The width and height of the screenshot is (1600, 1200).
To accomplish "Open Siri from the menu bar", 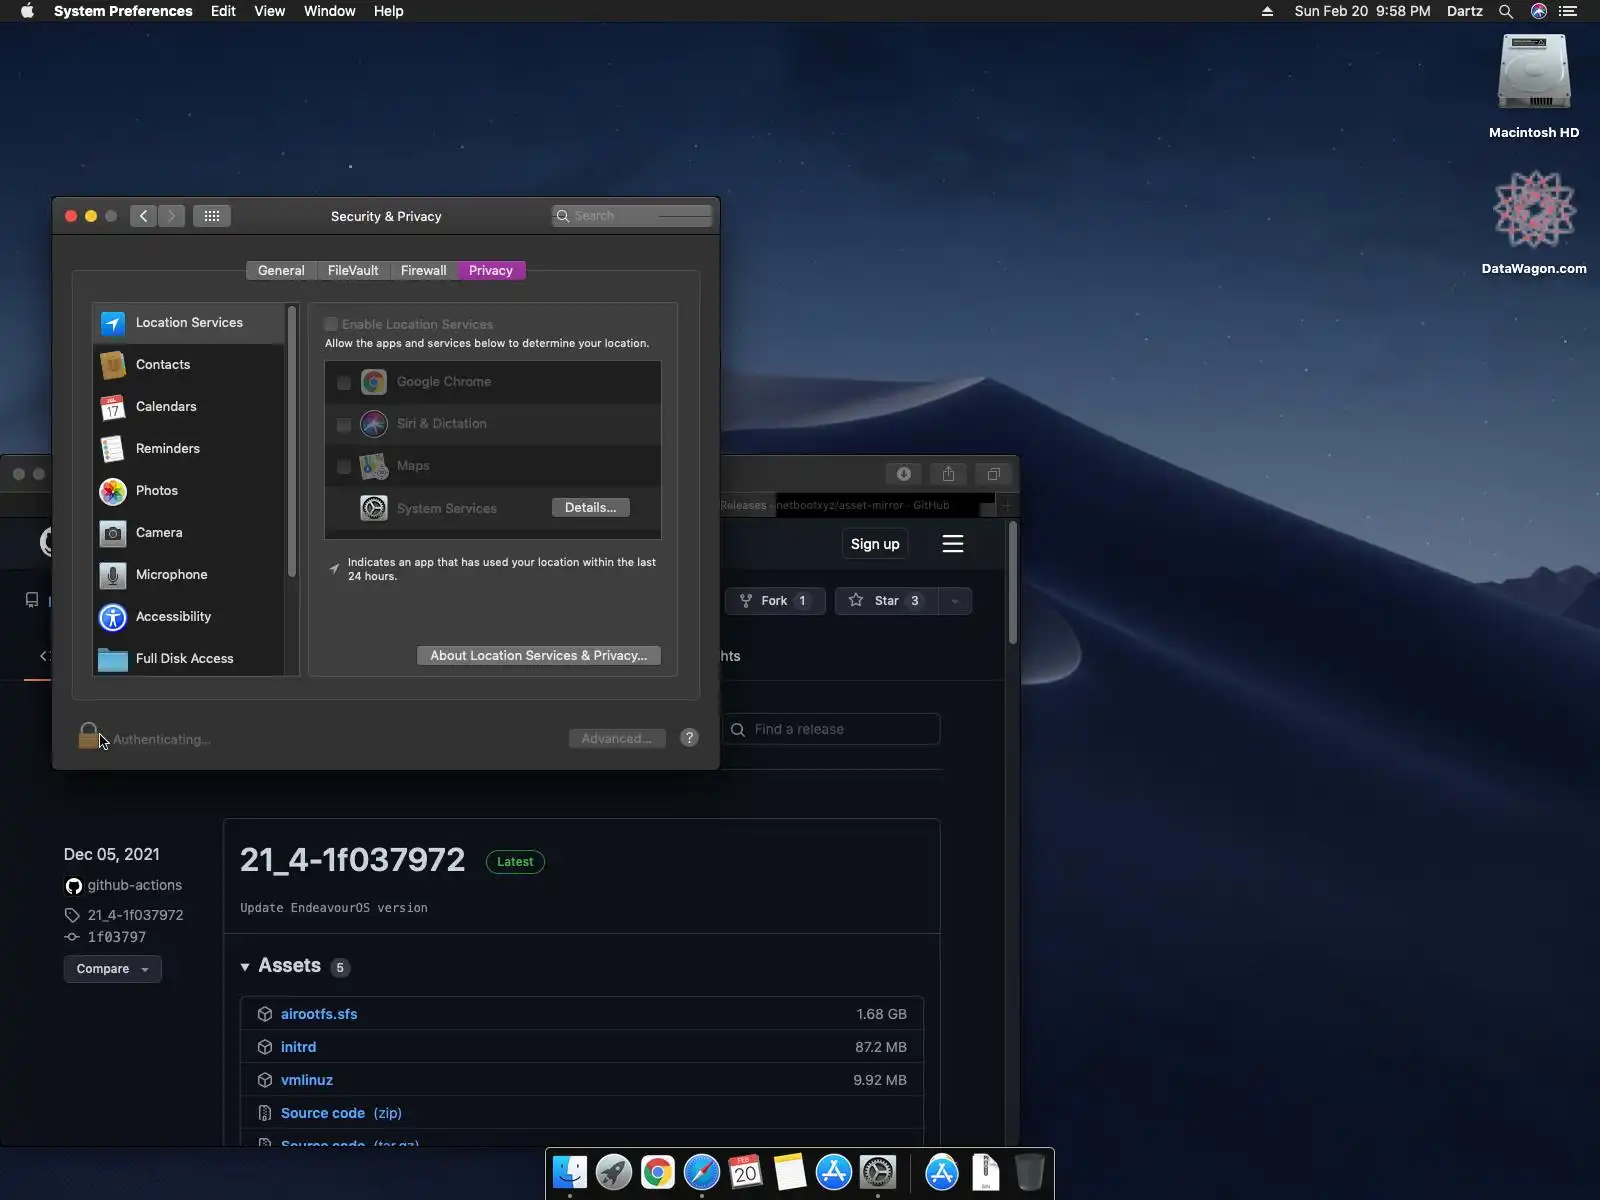I will (1539, 11).
